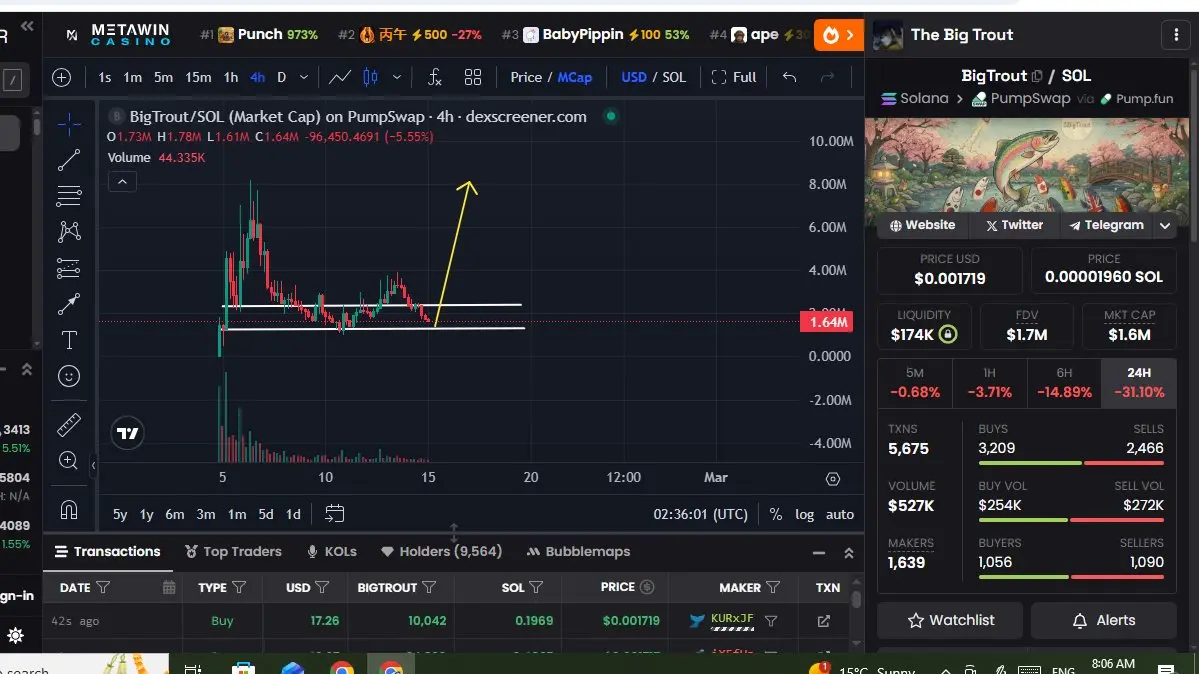Switch to the KOLs tab

click(332, 552)
